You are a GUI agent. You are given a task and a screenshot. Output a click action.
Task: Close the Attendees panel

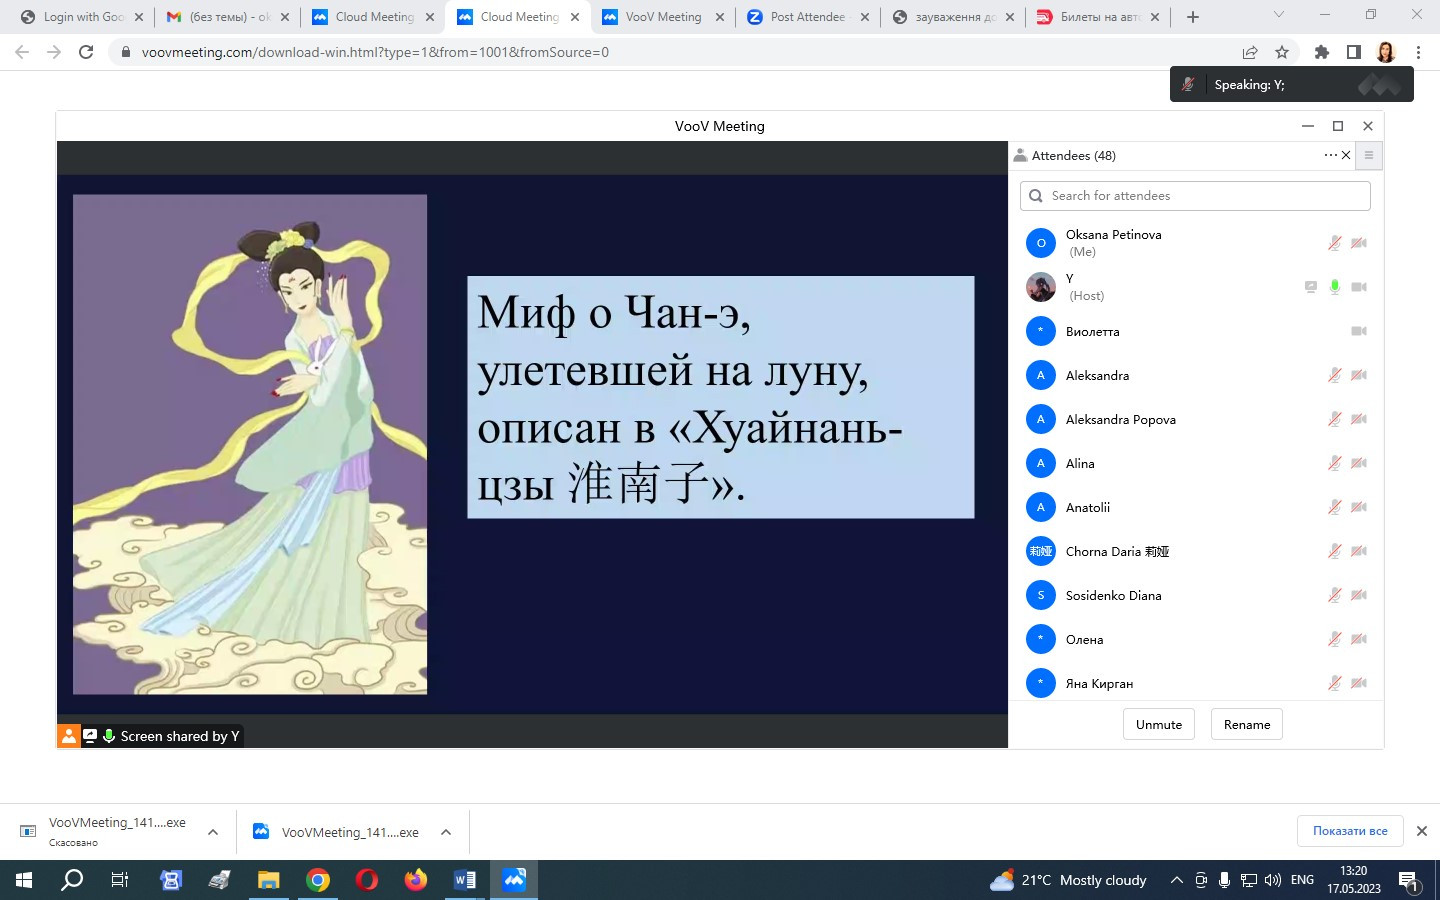point(1346,155)
